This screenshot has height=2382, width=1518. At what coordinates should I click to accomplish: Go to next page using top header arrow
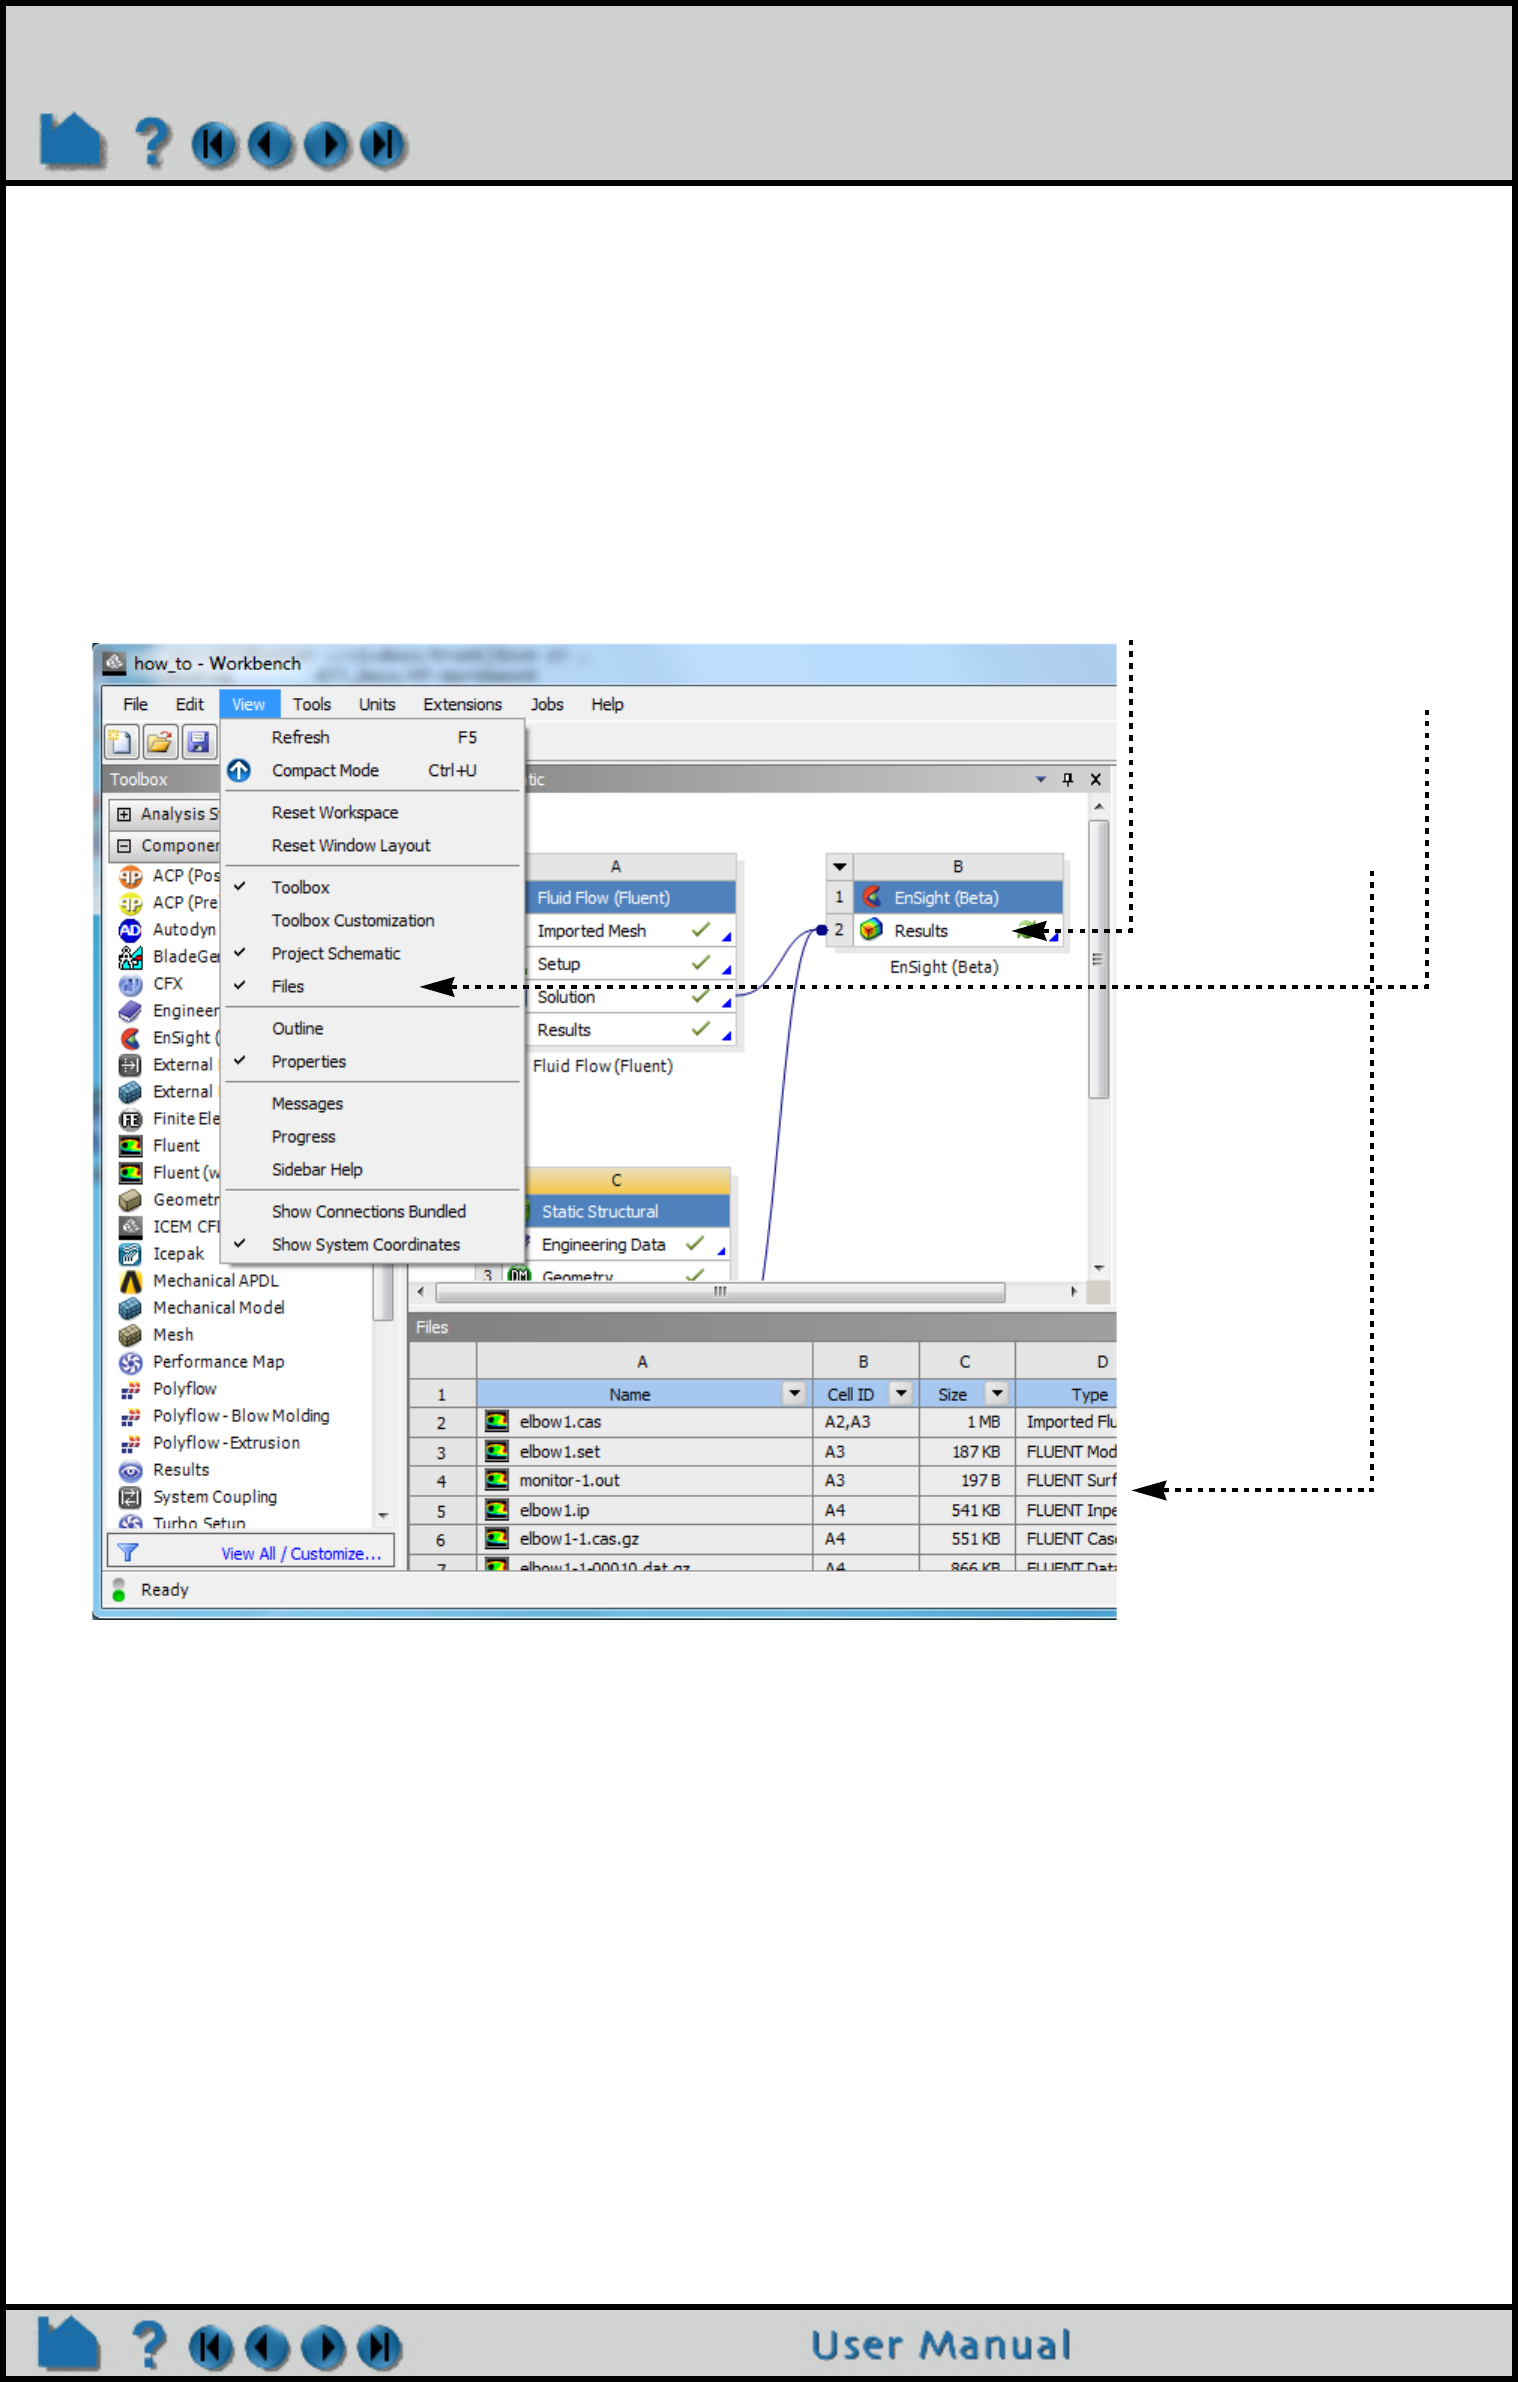tap(327, 145)
